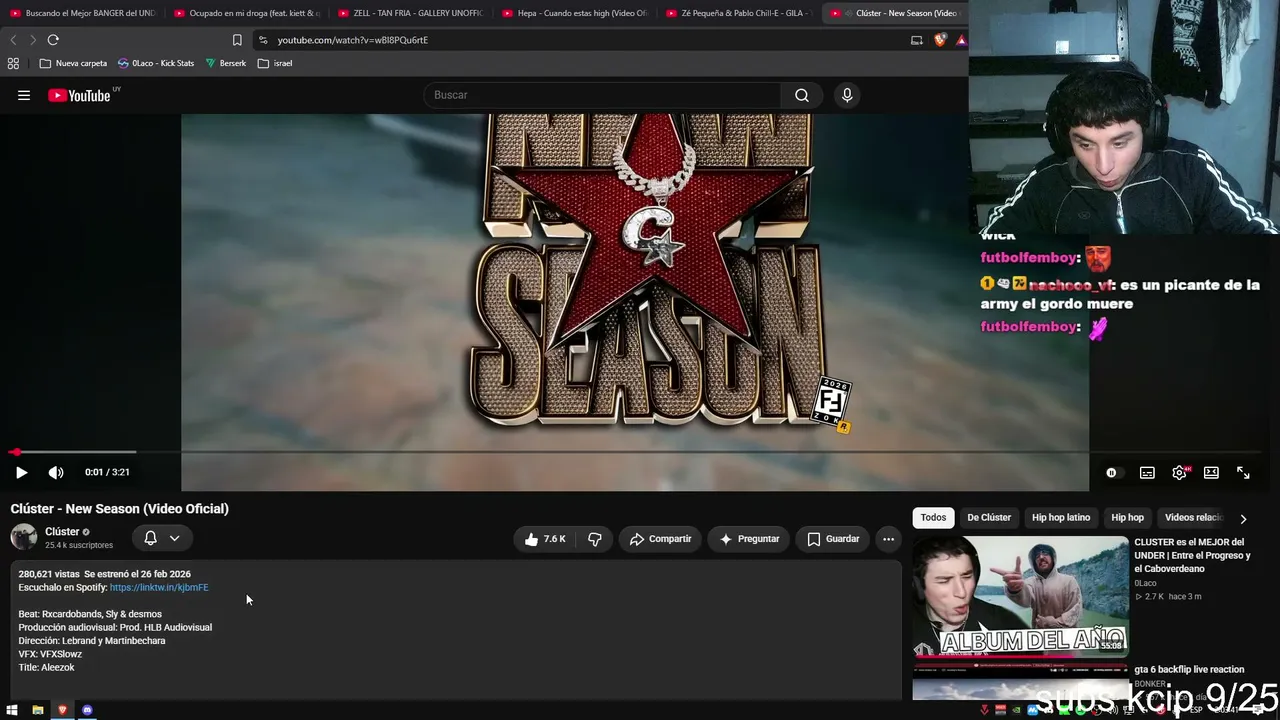Like the video with 7.6 K likes
Viewport: 1280px width, 720px height.
pyautogui.click(x=545, y=539)
